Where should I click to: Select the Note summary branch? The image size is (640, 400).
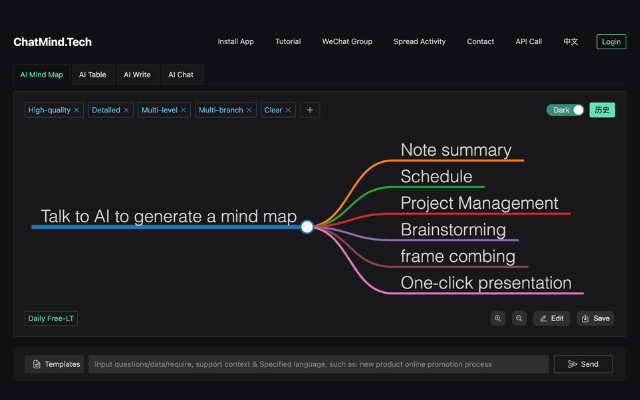click(456, 150)
